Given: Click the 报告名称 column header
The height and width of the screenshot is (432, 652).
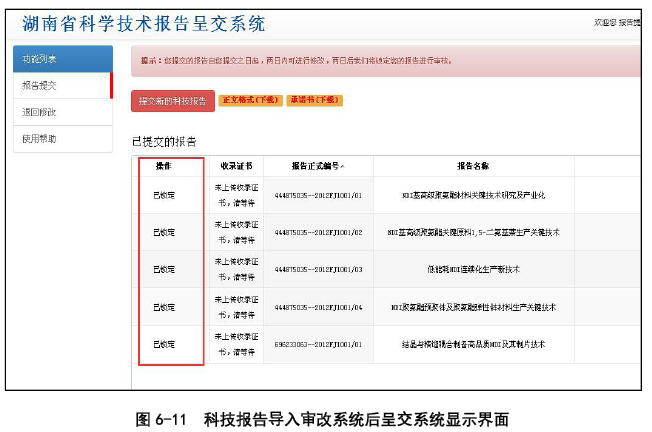Looking at the screenshot, I should (x=473, y=166).
